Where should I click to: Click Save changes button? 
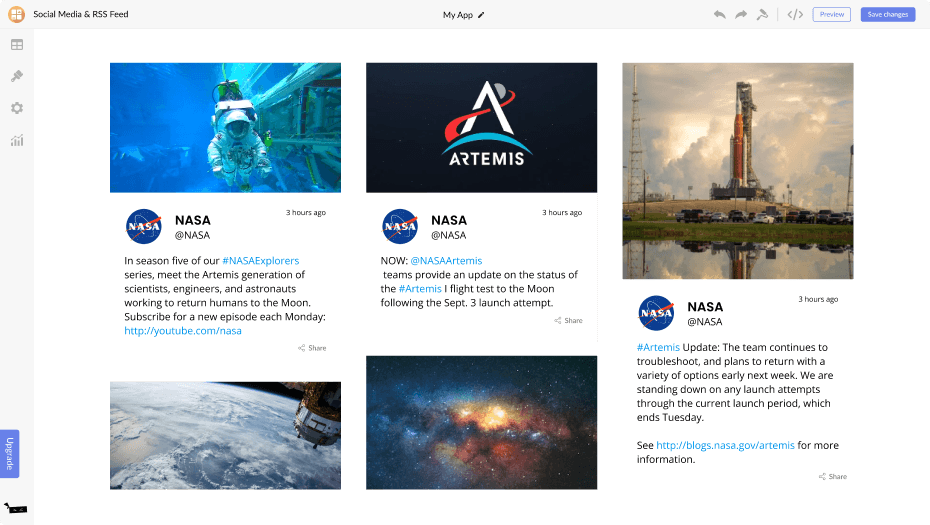887,14
